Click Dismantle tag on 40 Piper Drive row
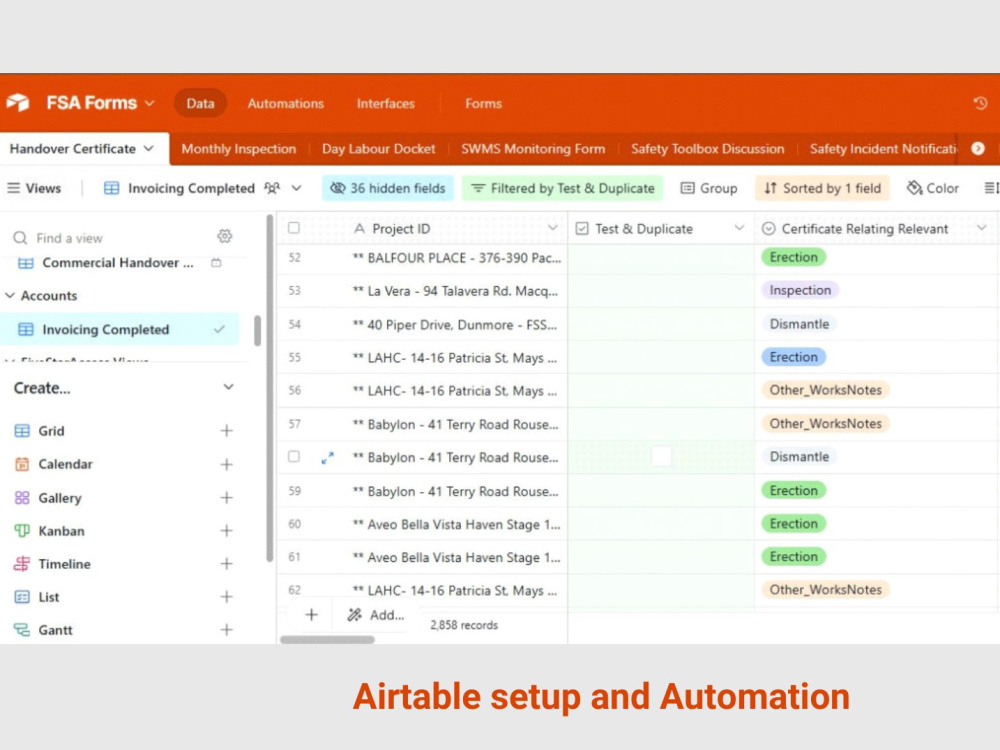Image resolution: width=1000 pixels, height=750 pixels. click(799, 324)
